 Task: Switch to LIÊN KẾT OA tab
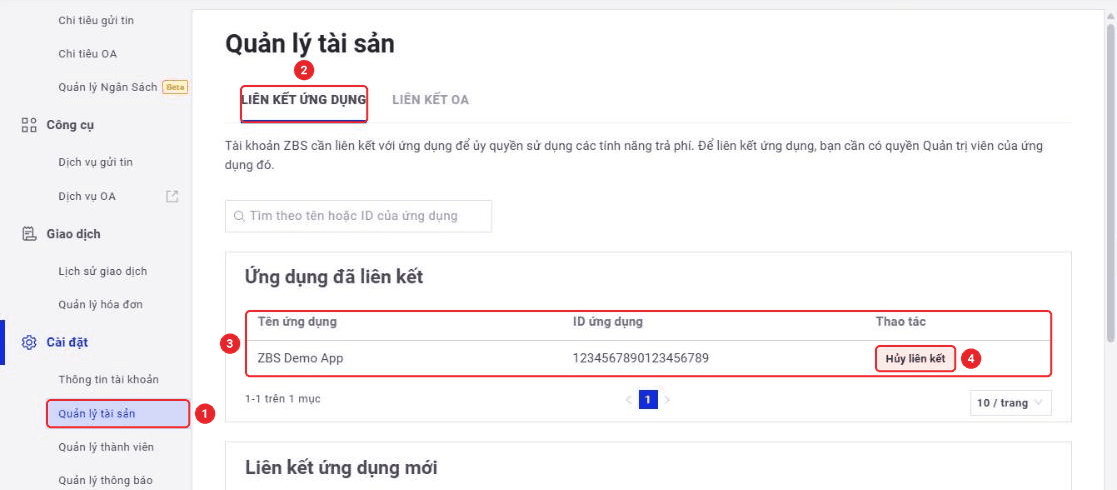430,100
